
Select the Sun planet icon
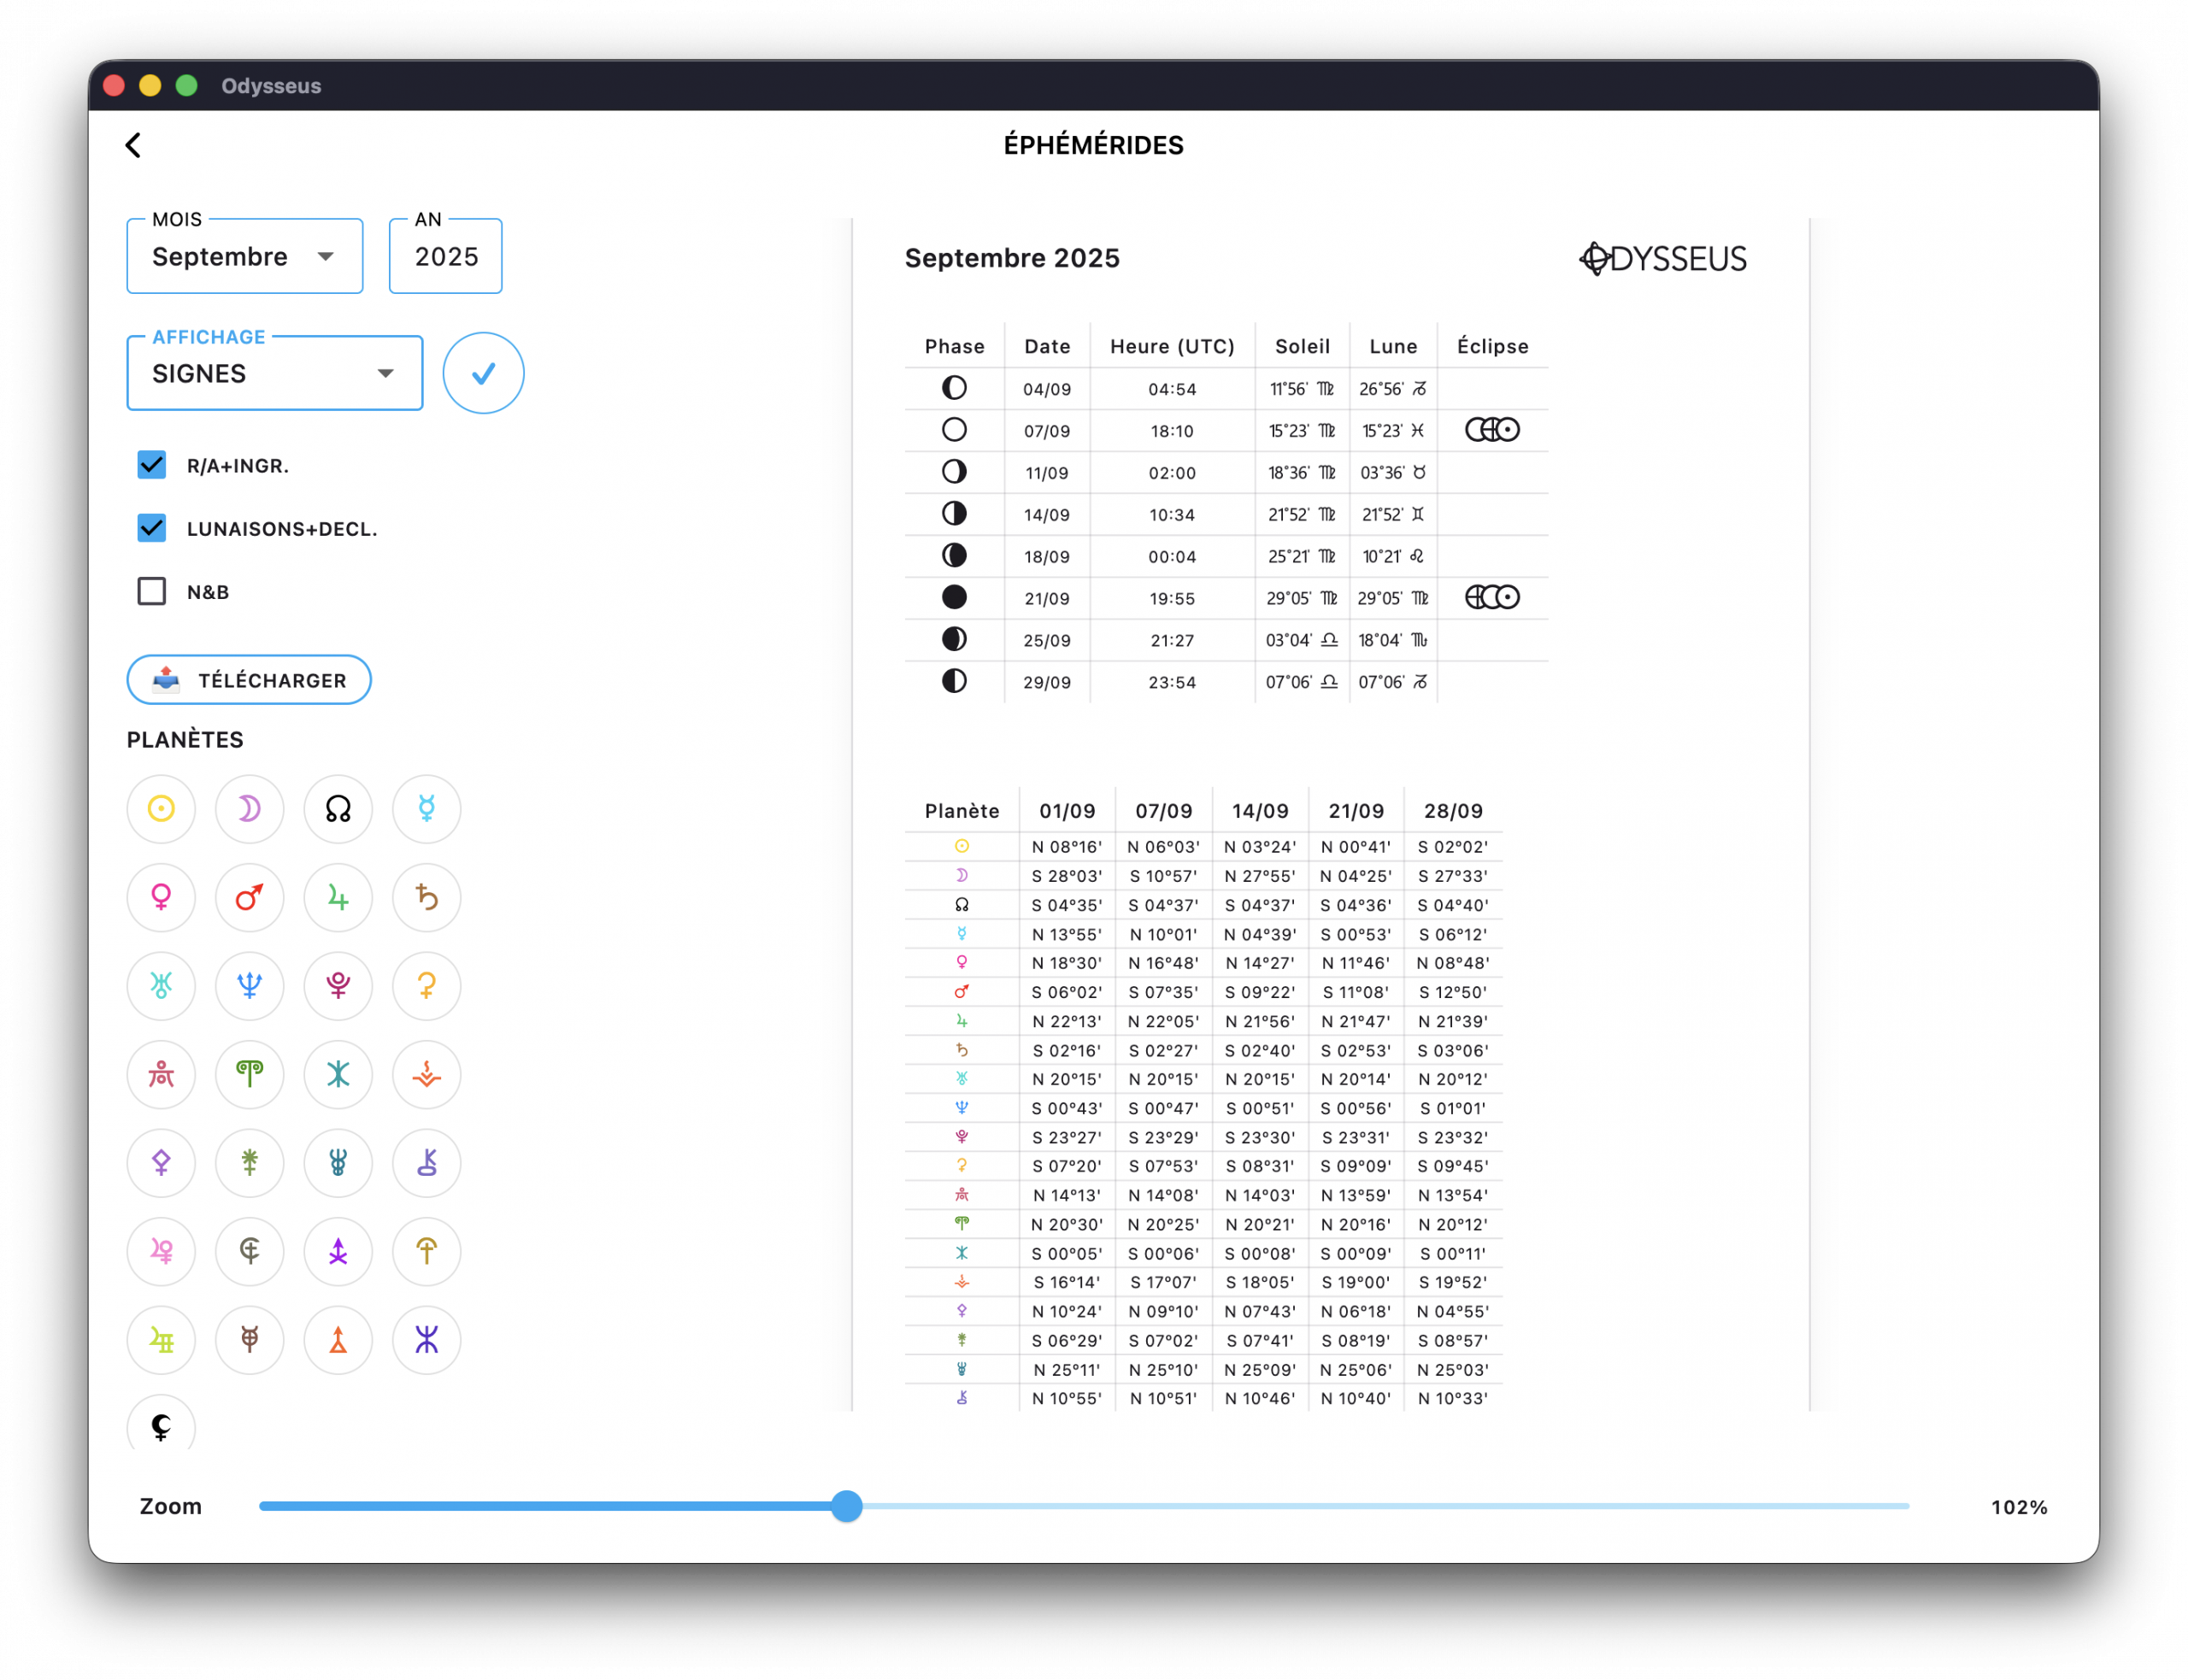pyautogui.click(x=161, y=808)
